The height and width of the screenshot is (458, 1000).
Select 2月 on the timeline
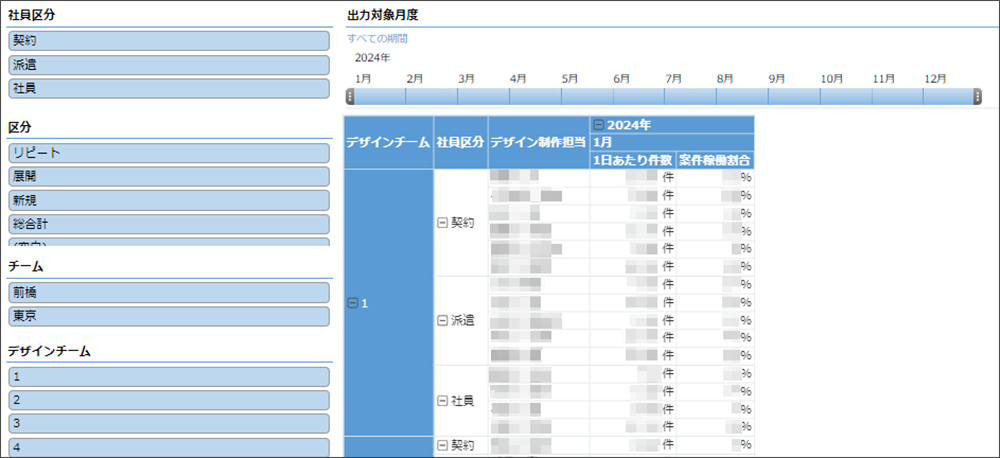(432, 96)
